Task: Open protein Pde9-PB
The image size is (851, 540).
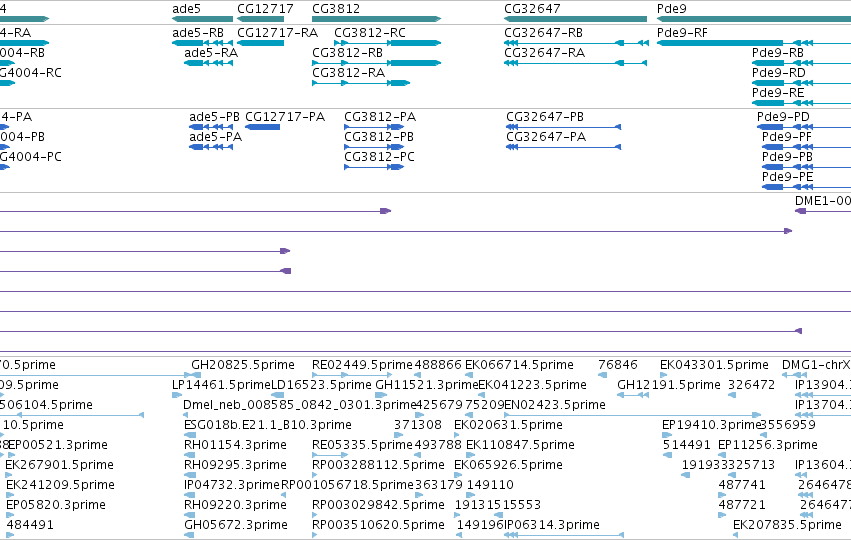Action: click(787, 157)
